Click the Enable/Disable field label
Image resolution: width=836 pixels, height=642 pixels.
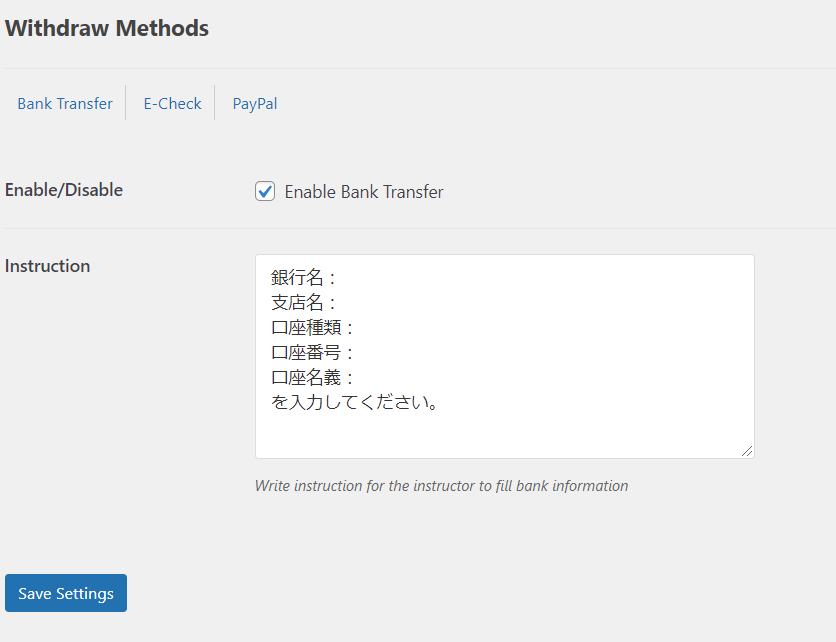(x=64, y=190)
